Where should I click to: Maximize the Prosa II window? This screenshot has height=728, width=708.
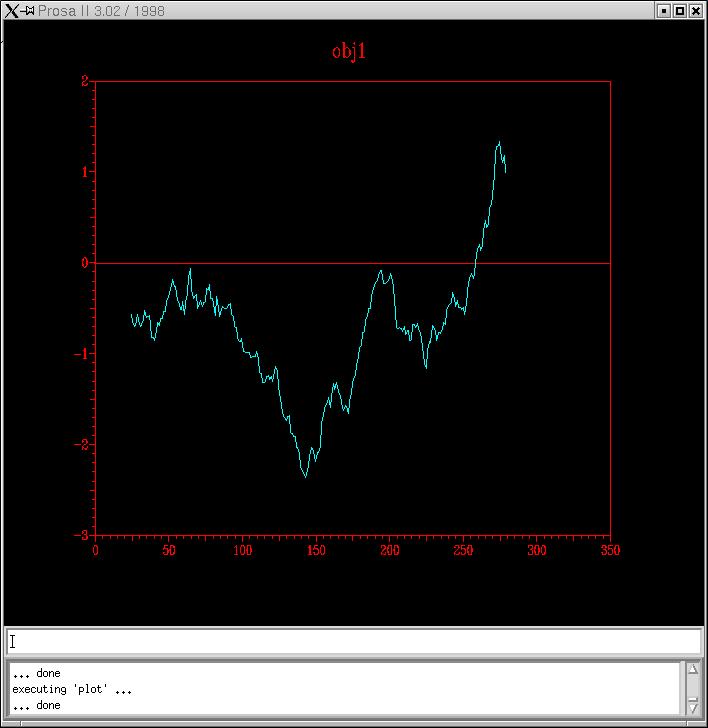coord(680,11)
